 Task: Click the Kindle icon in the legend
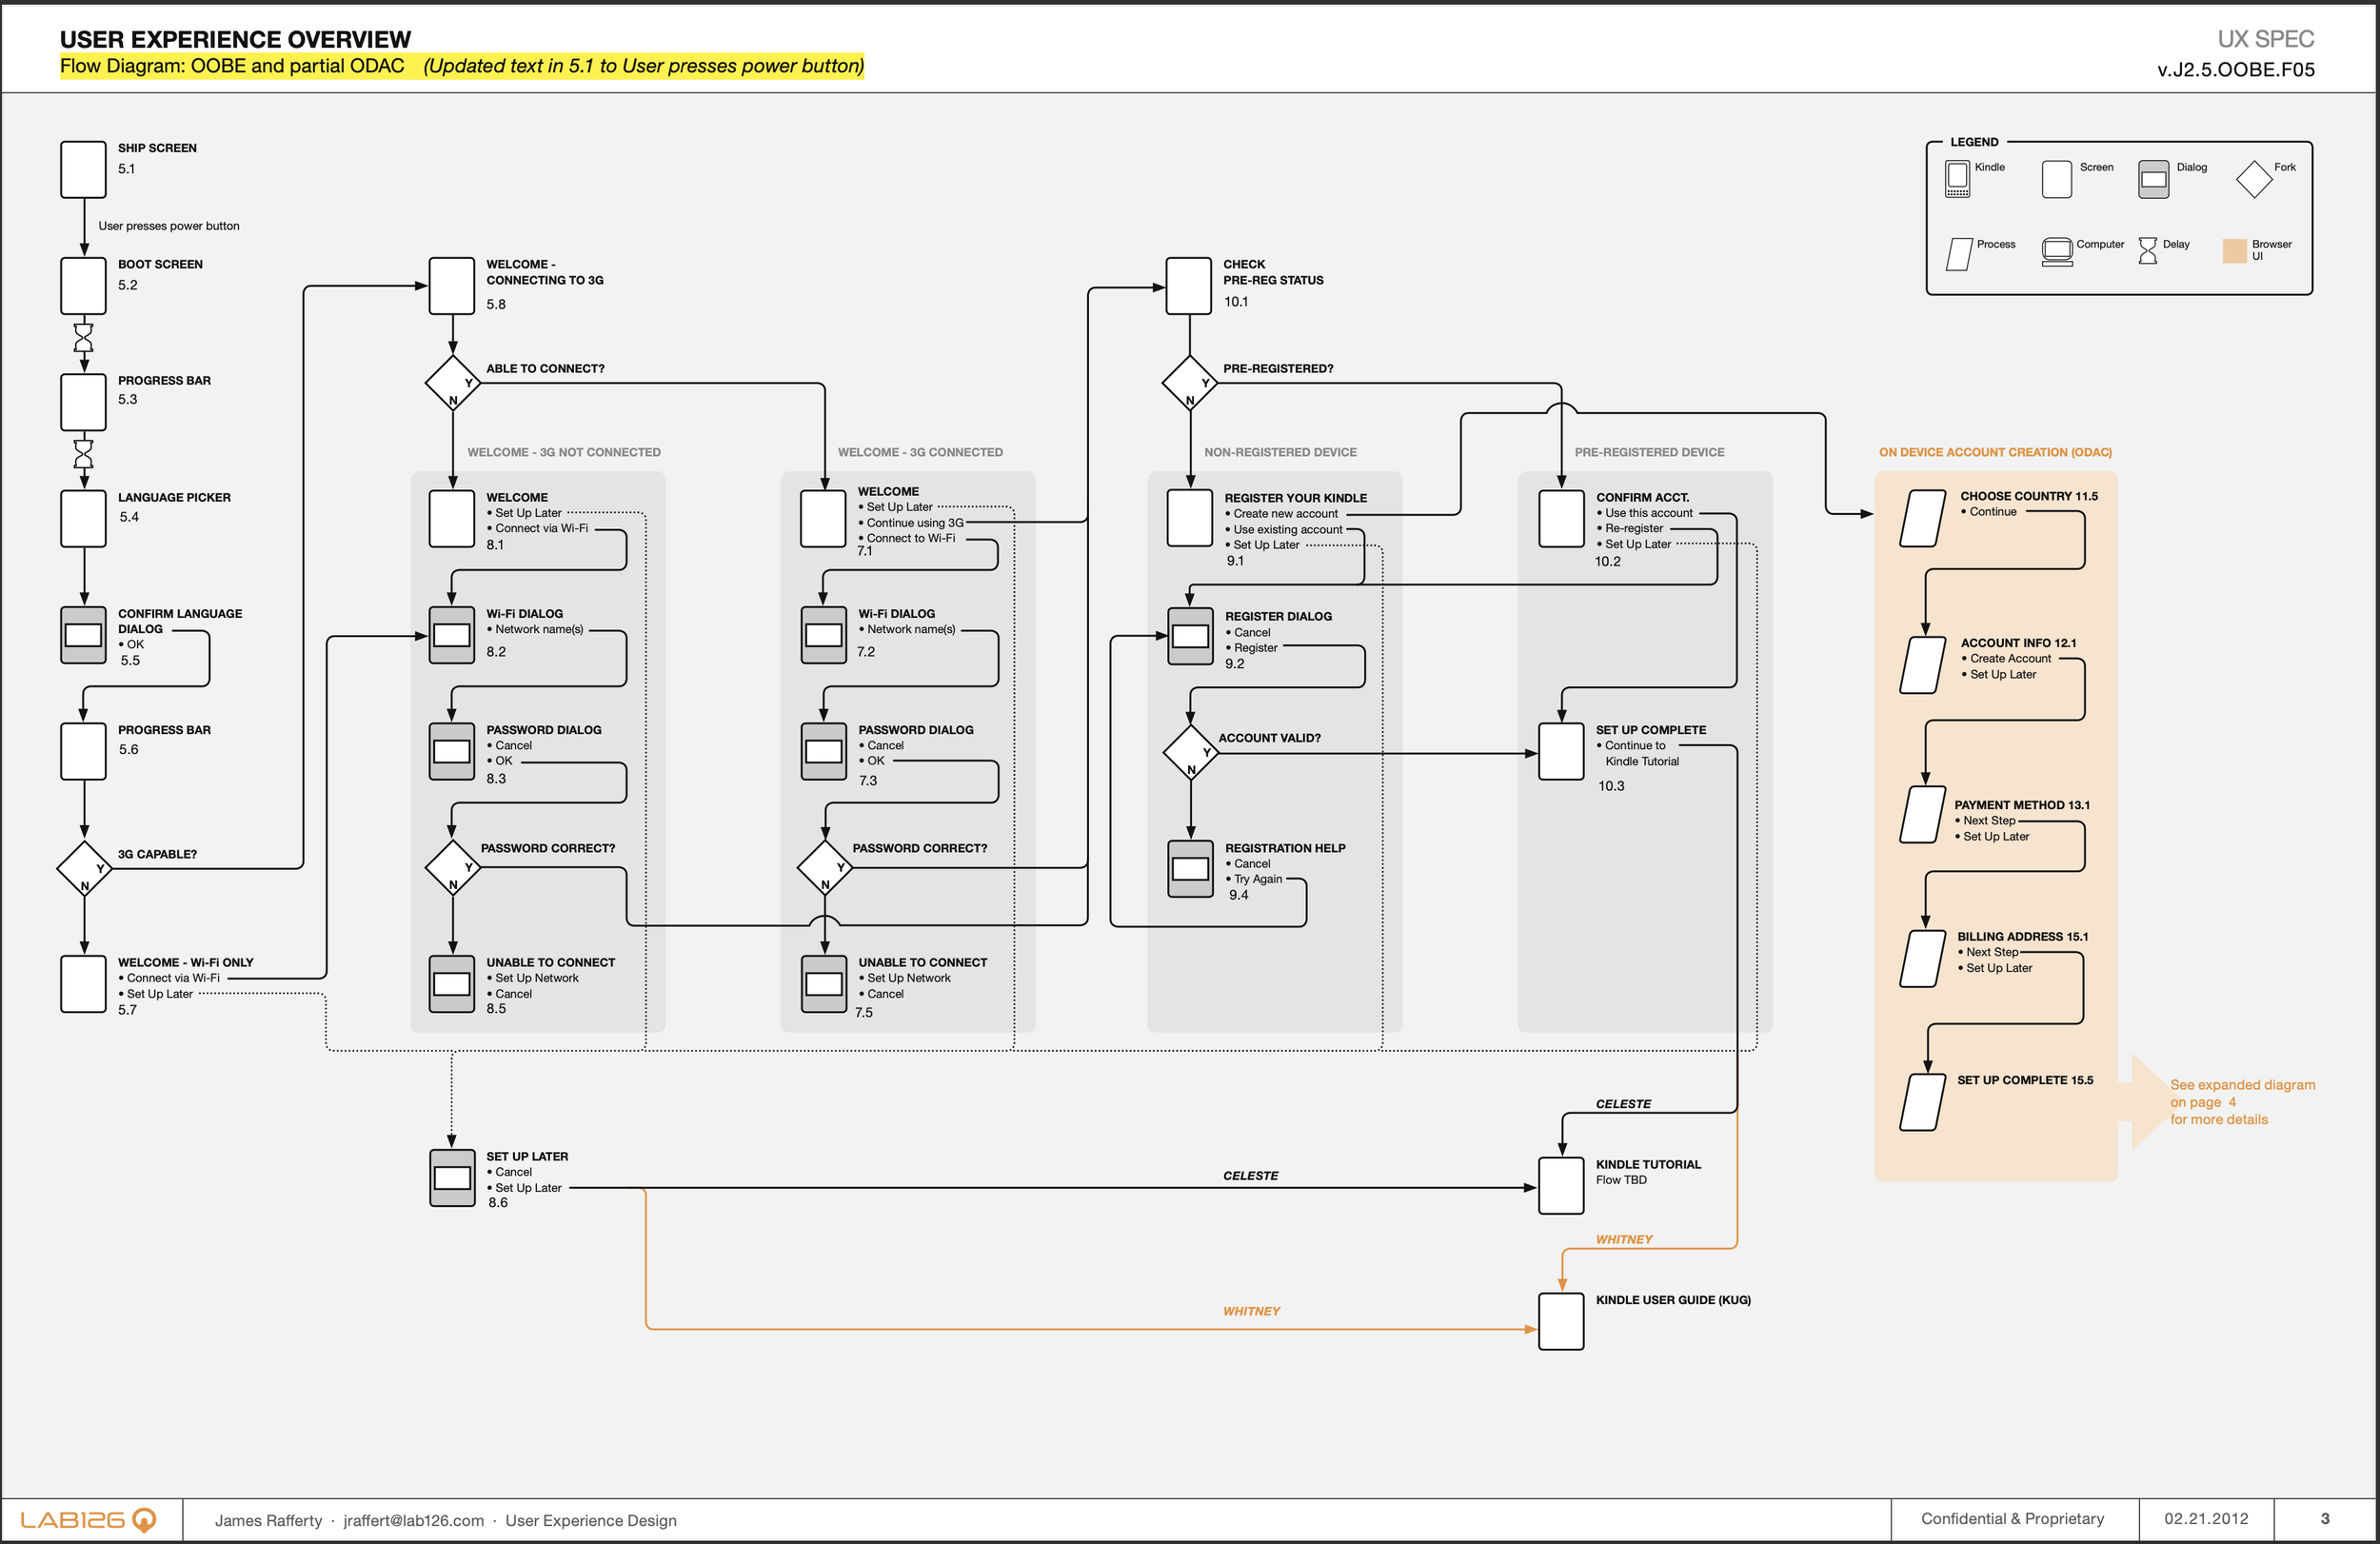pos(1957,179)
